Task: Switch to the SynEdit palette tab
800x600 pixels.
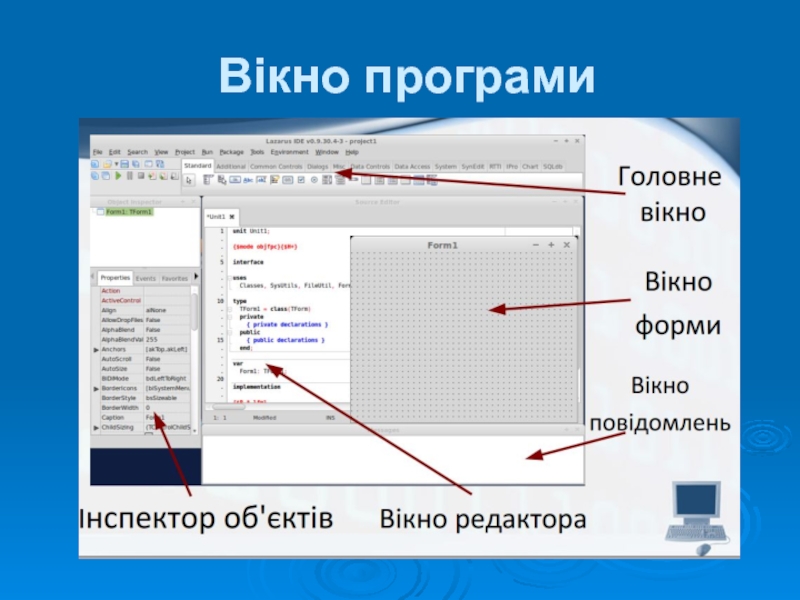Action: click(472, 166)
